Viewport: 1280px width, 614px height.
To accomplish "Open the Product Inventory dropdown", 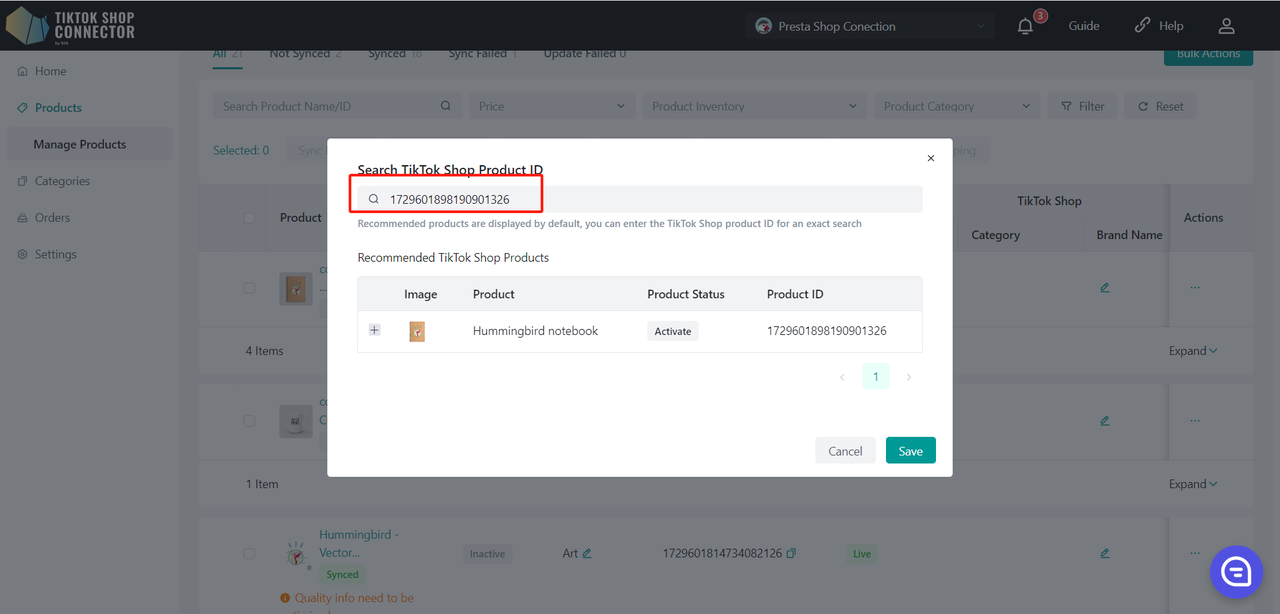I will 754,106.
